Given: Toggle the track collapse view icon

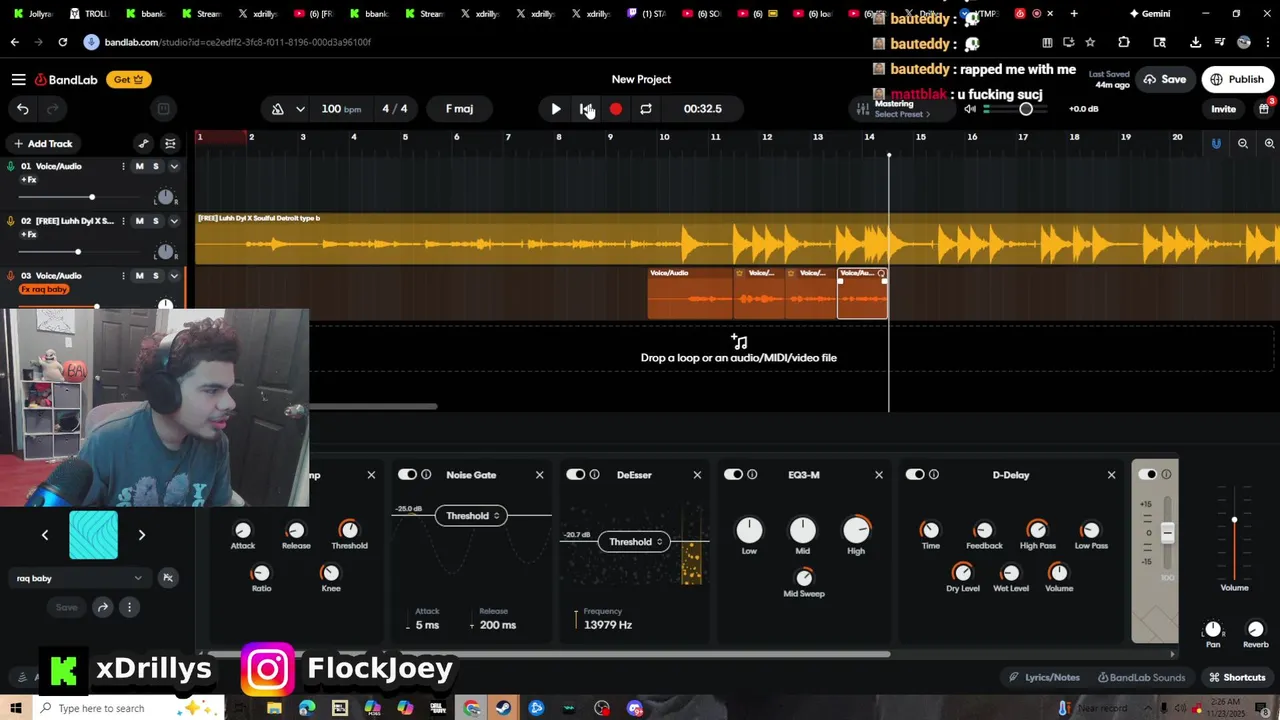Looking at the screenshot, I should pos(170,144).
